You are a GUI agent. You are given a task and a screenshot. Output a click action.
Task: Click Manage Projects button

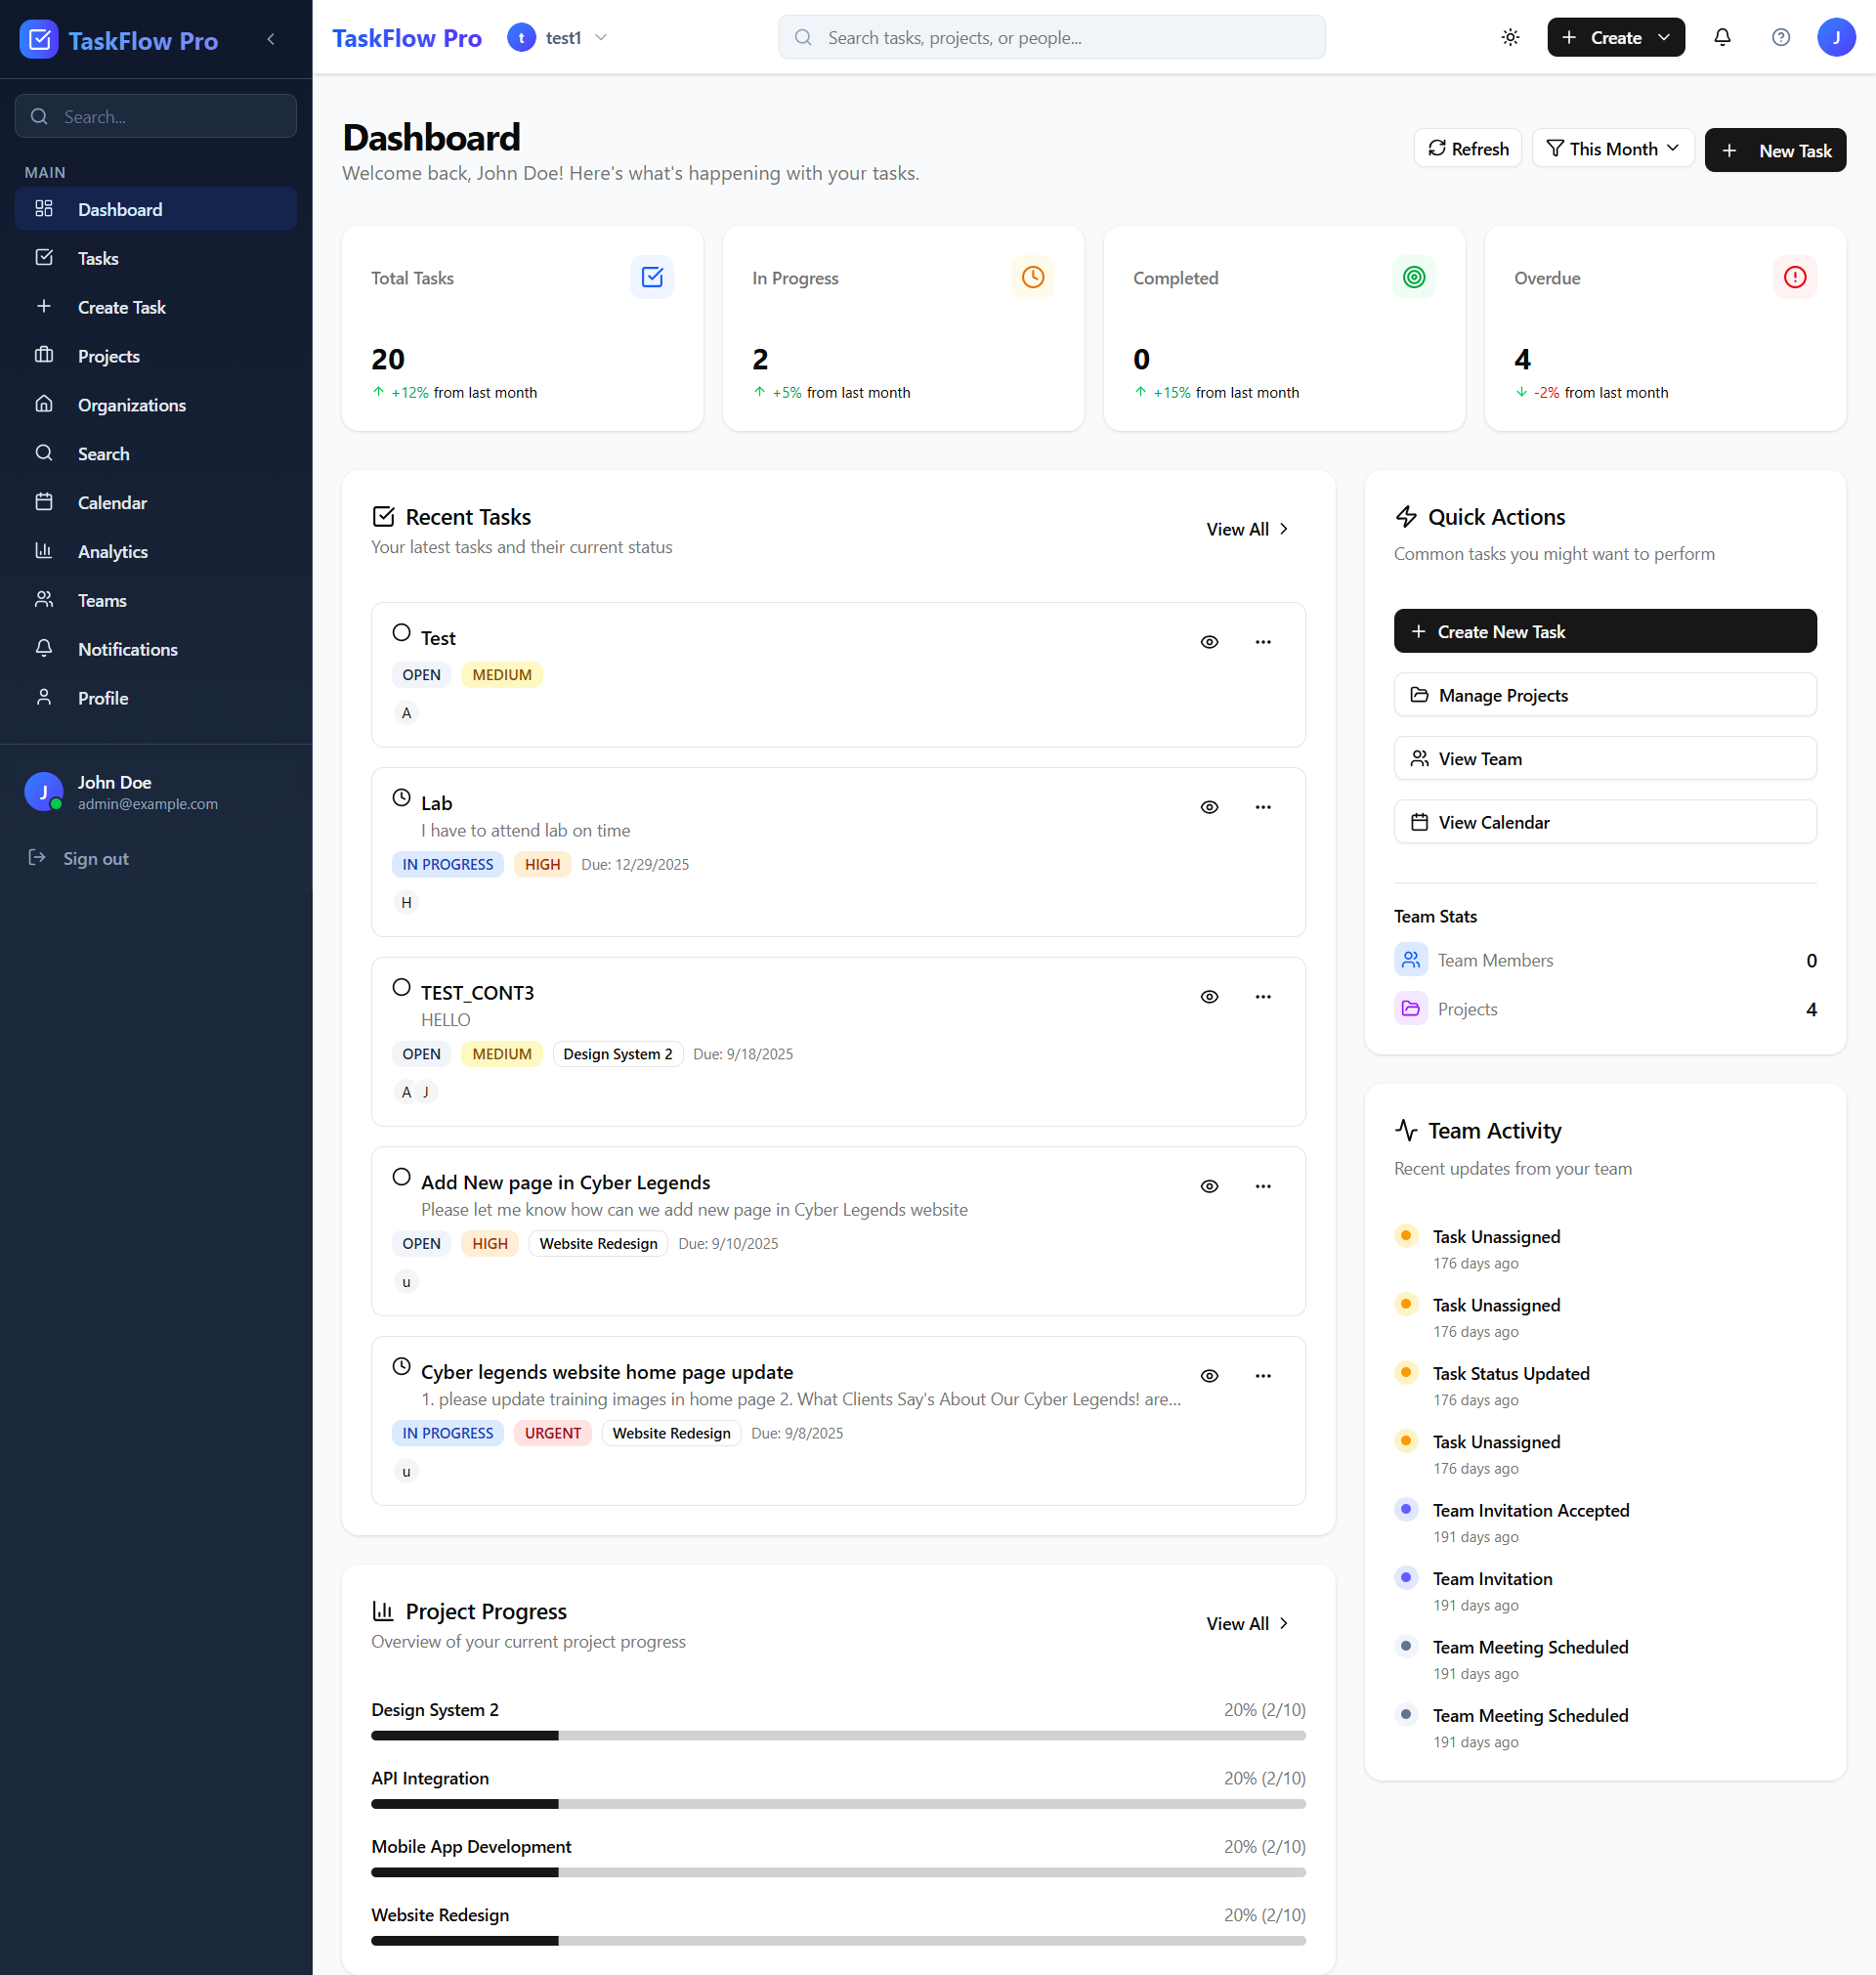pos(1604,695)
